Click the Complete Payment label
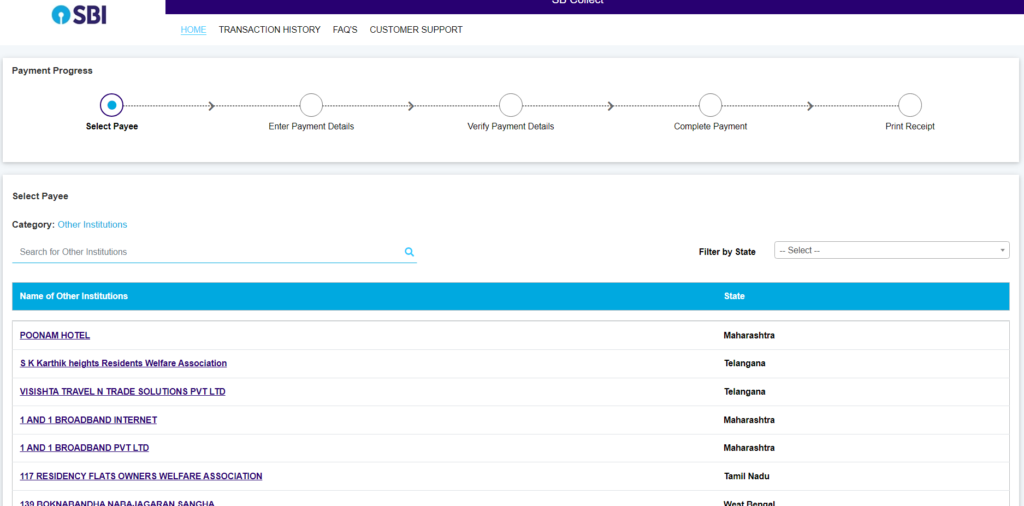The image size is (1024, 506). [711, 127]
